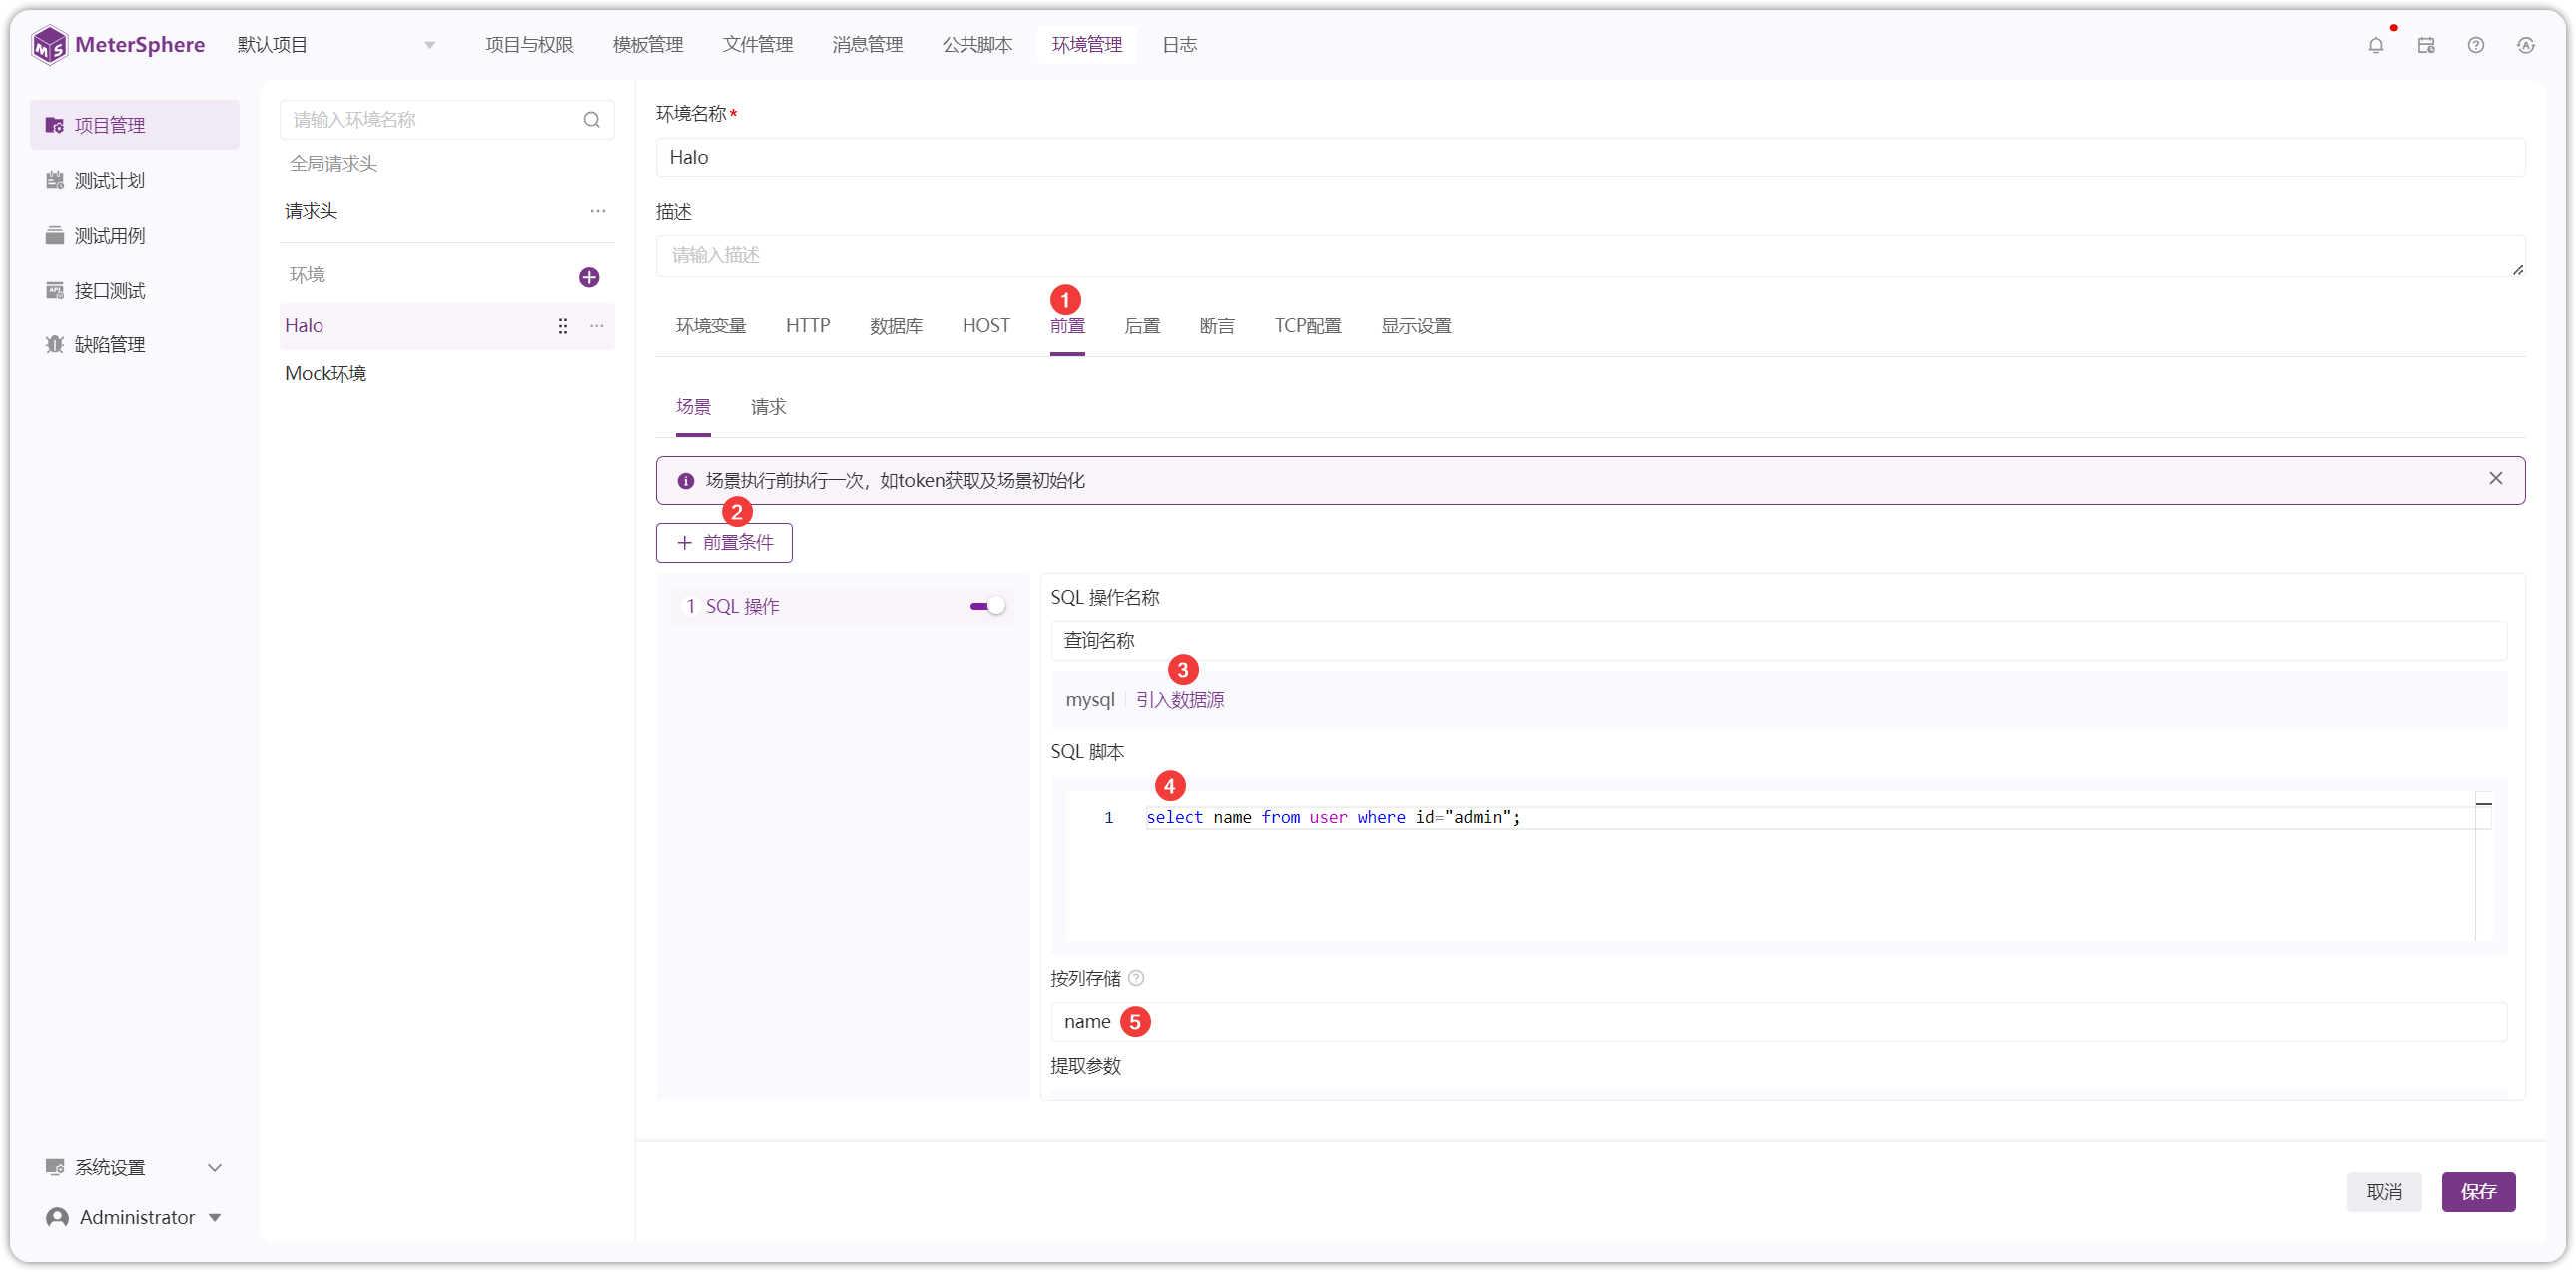Add a new environment with plus icon
This screenshot has height=1272, width=2576.
point(589,277)
